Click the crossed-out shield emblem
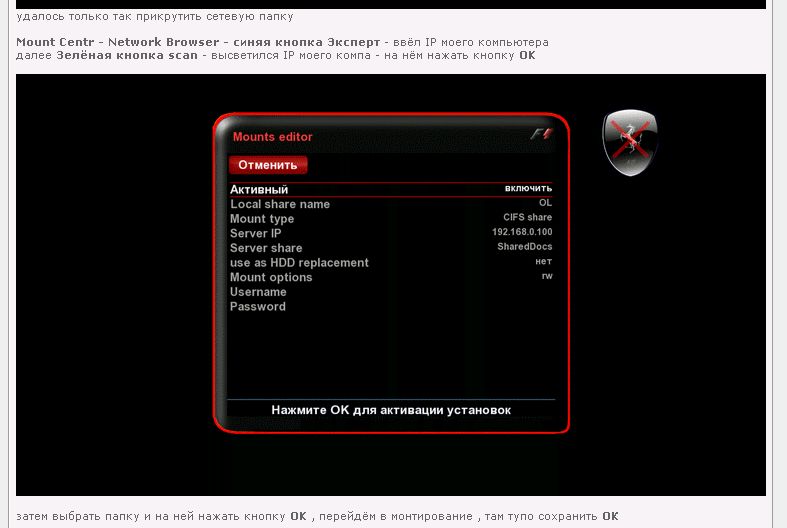 point(630,143)
